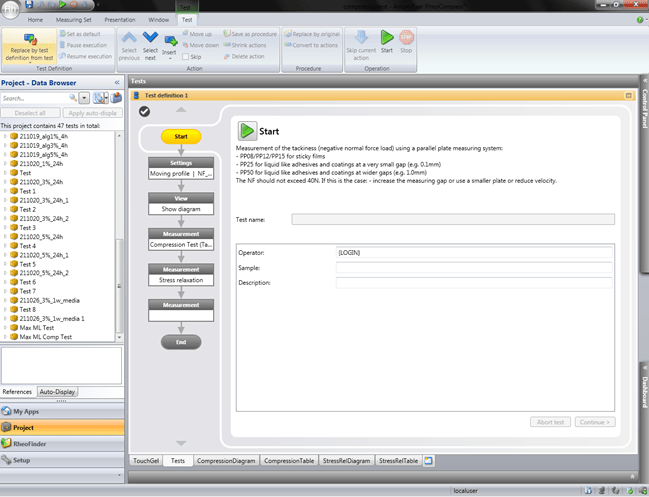
Task: Open the Measuring Set ribbon tab
Action: 74,19
